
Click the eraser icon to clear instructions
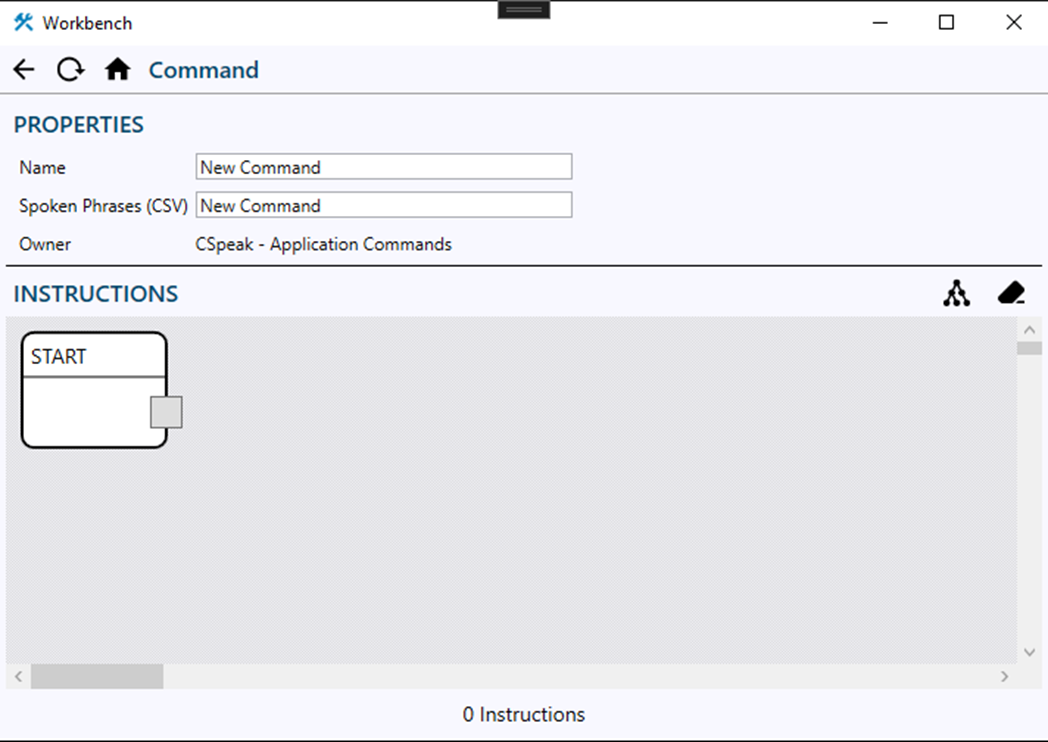pyautogui.click(x=1011, y=294)
